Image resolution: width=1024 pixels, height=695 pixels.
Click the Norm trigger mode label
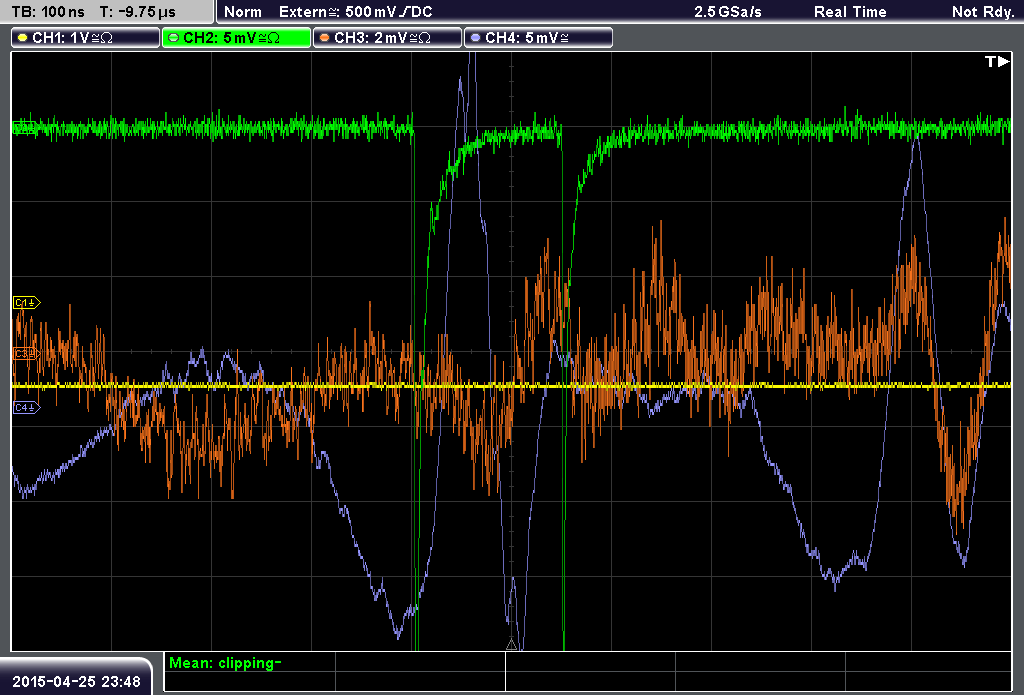coord(243,12)
